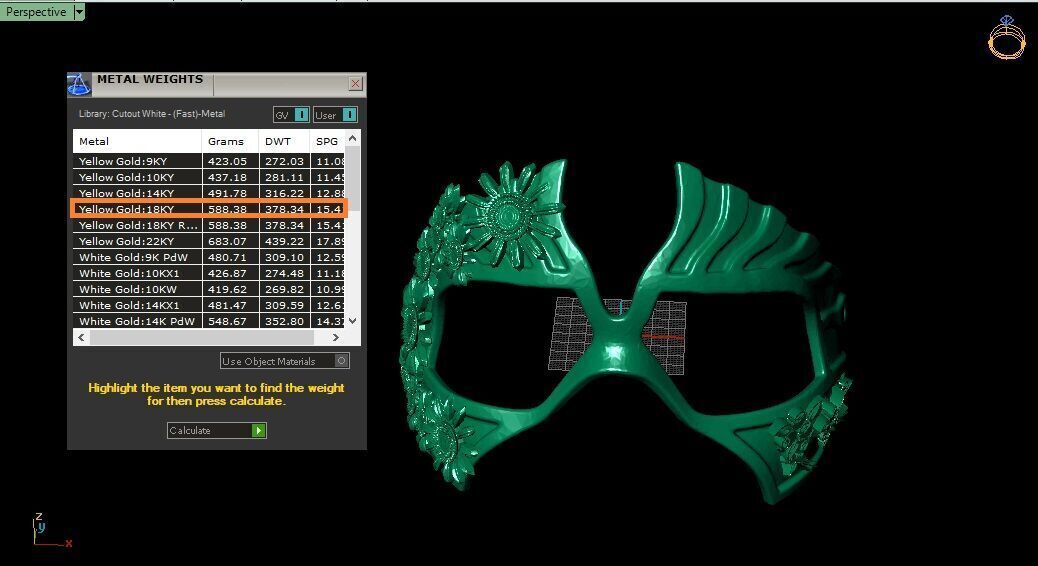The height and width of the screenshot is (566, 1038).
Task: Select the Yellow Gold:10KY row
Action: pos(209,177)
